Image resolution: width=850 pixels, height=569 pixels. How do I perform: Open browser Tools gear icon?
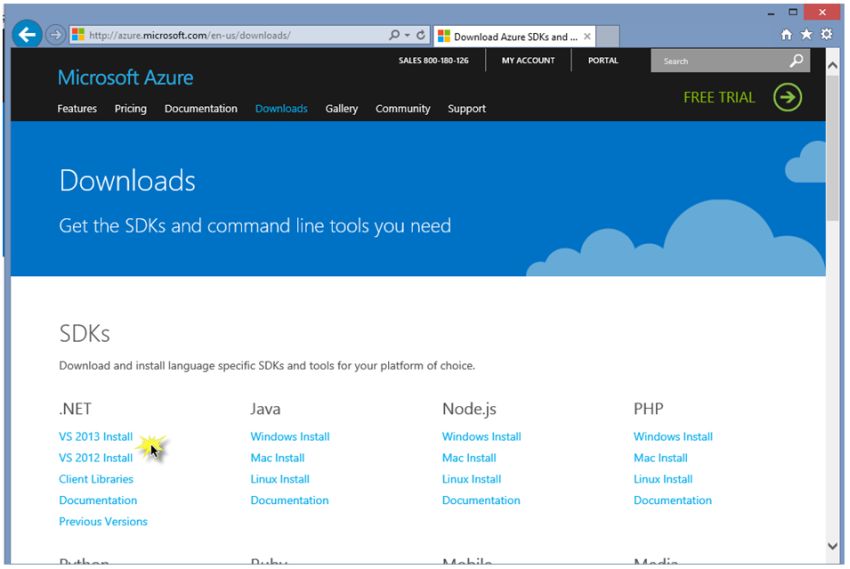[x=826, y=34]
